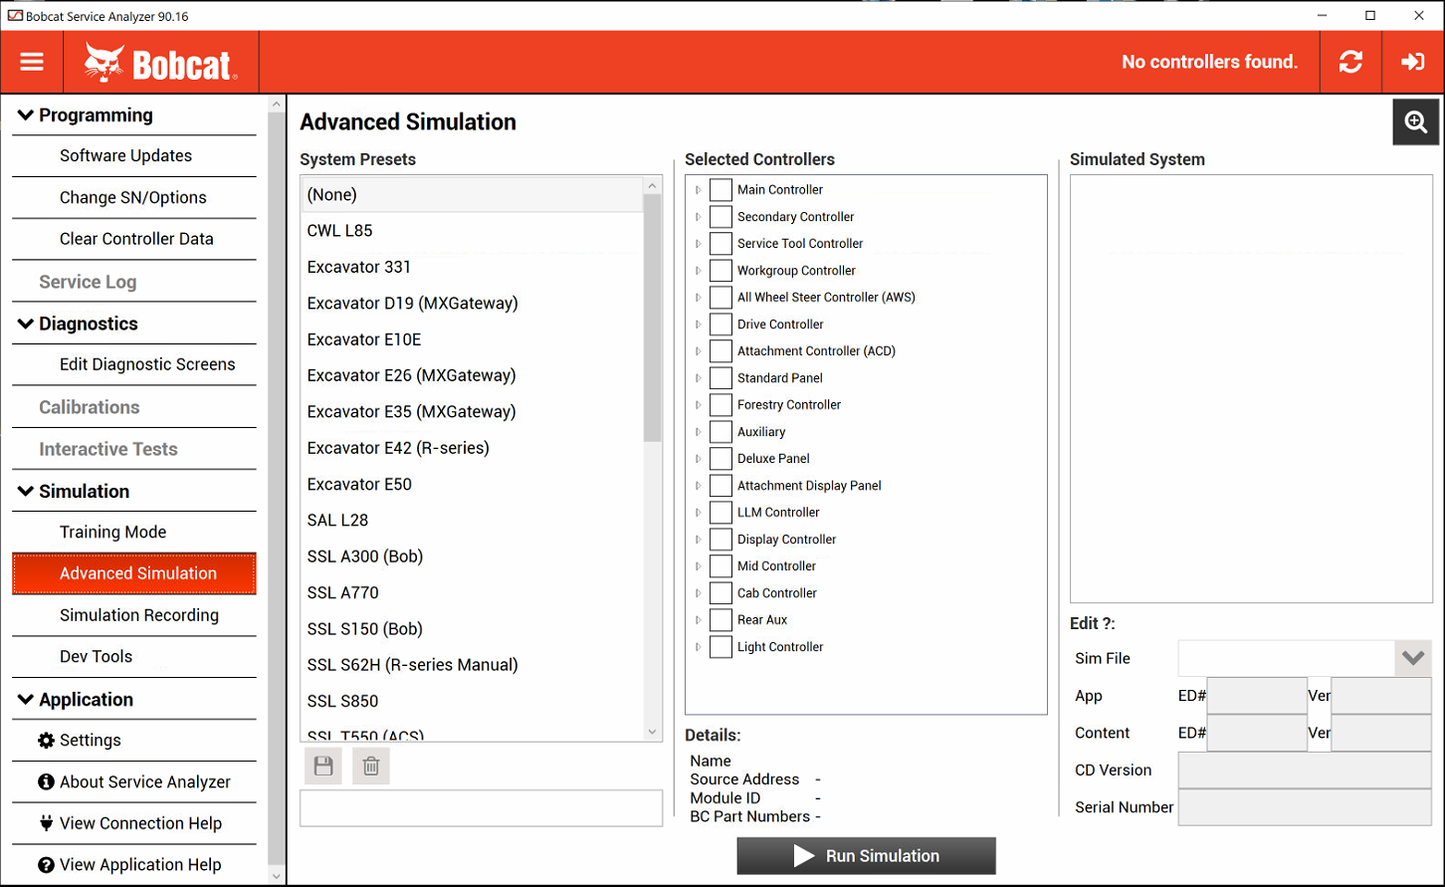Image resolution: width=1445 pixels, height=887 pixels.
Task: Expand the Forestry Controller node
Action: click(x=698, y=405)
